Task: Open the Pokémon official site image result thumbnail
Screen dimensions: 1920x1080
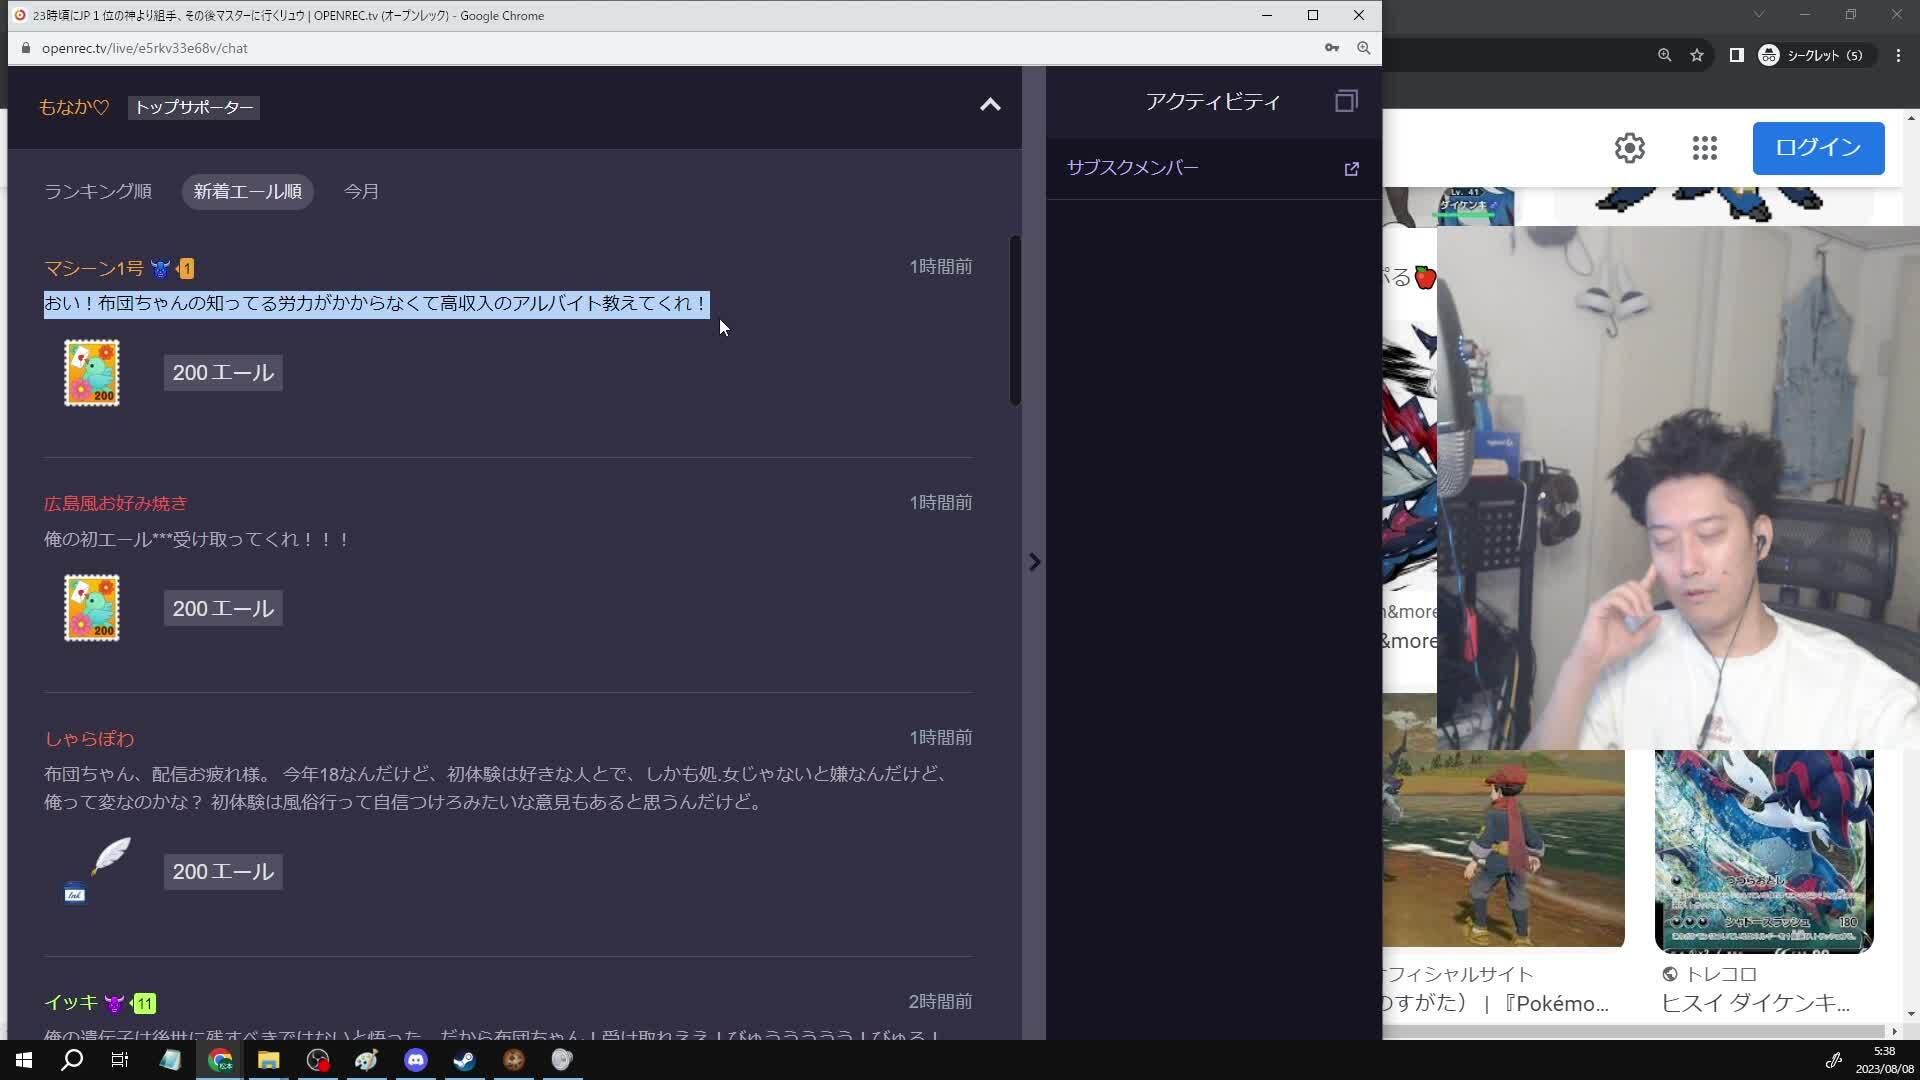Action: click(1504, 848)
